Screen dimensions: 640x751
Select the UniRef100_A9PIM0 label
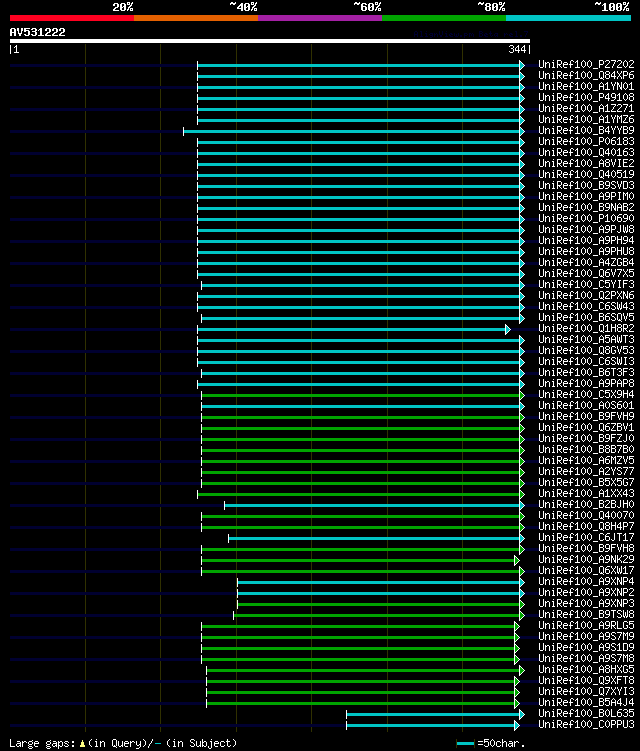point(586,196)
